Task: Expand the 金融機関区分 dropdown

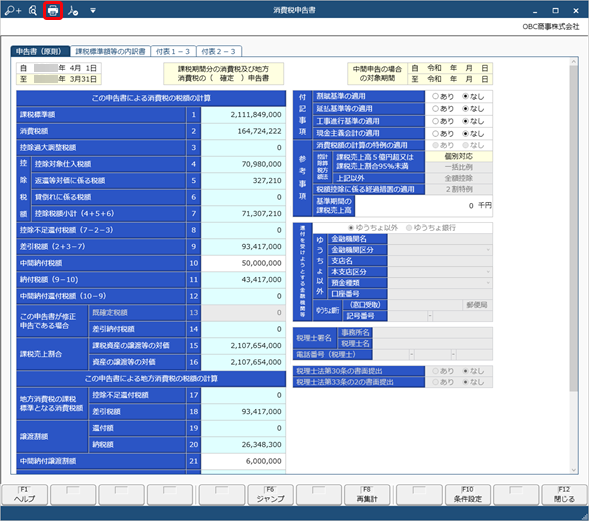Action: 488,250
